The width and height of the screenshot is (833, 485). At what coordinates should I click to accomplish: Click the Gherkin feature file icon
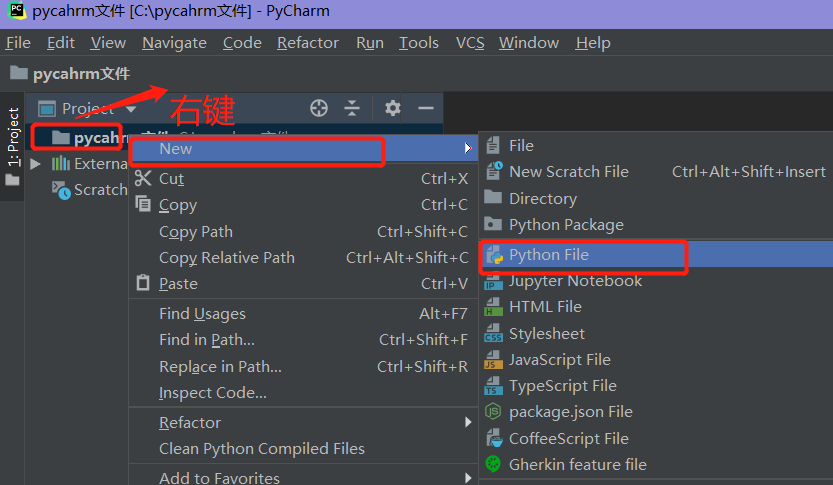click(x=493, y=464)
